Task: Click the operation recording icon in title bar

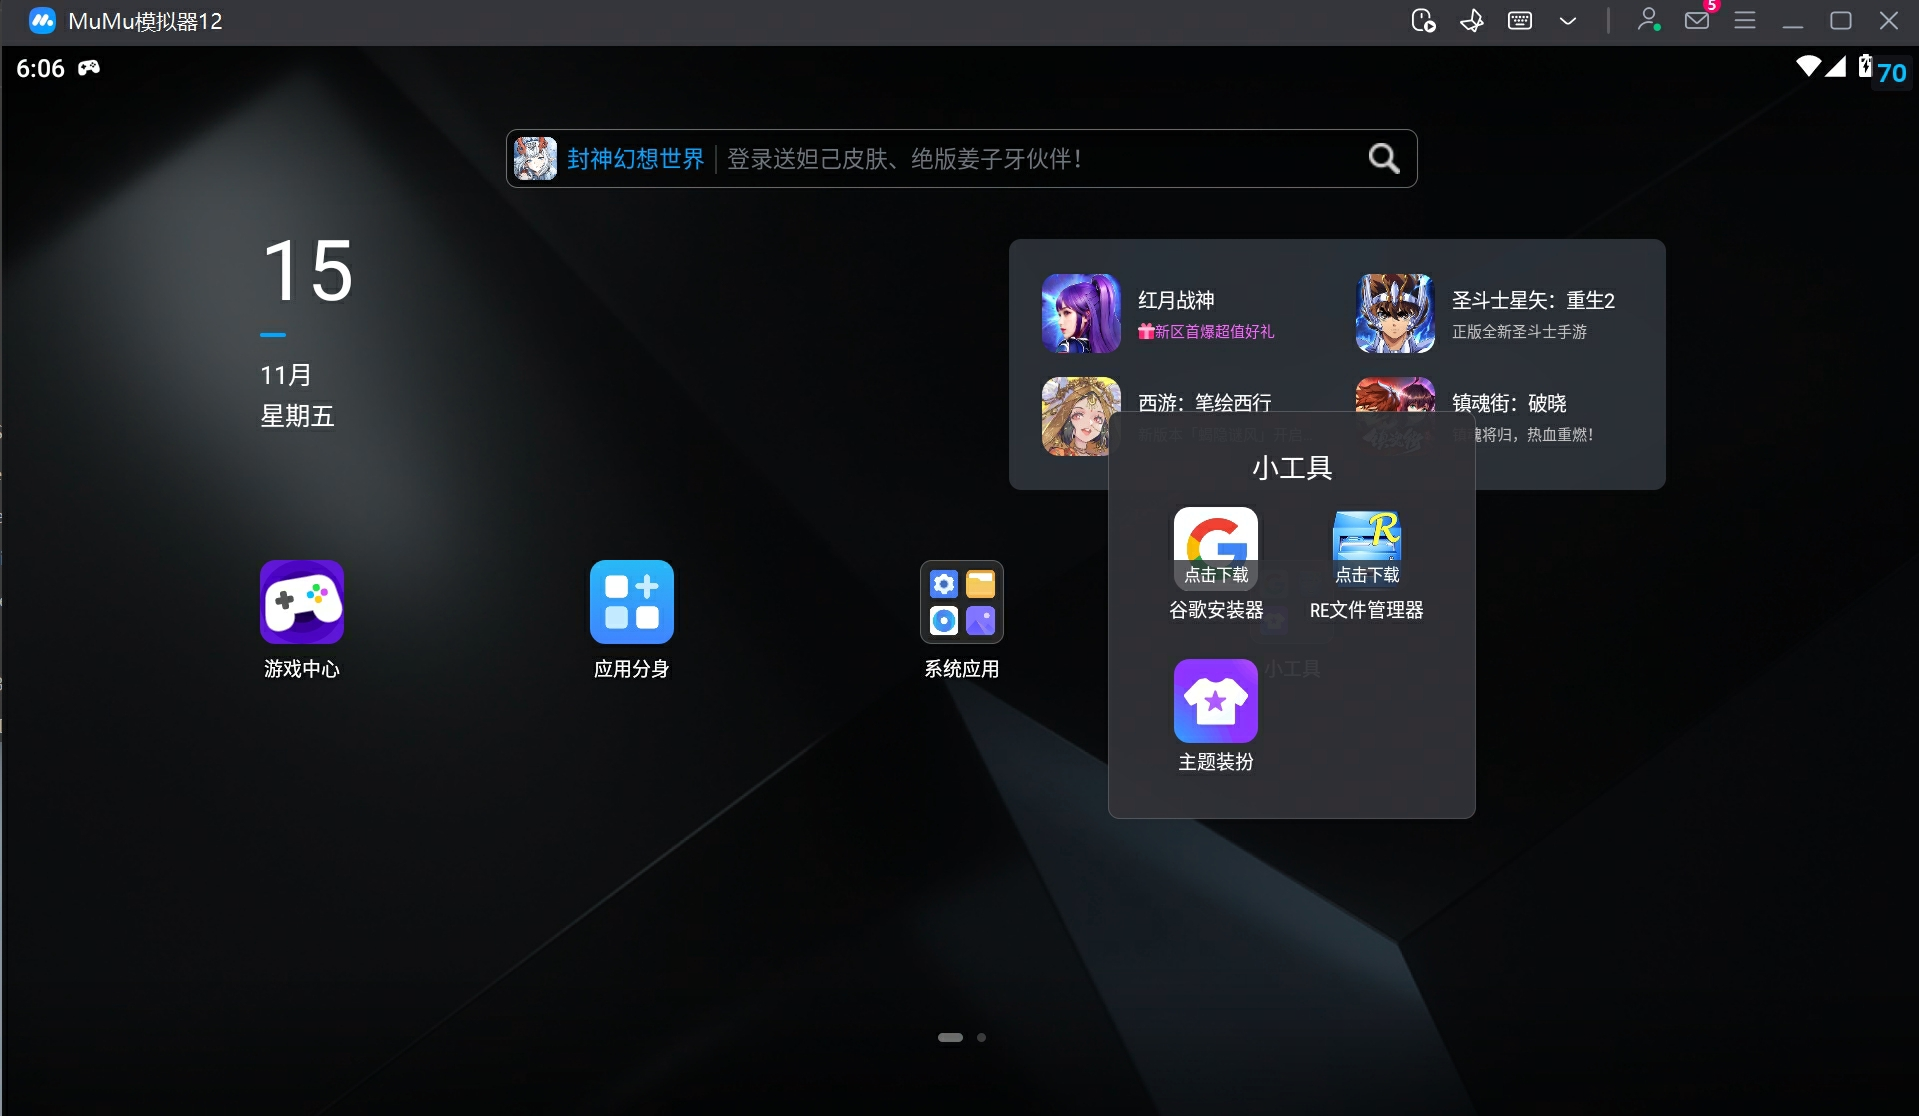Action: click(1423, 20)
